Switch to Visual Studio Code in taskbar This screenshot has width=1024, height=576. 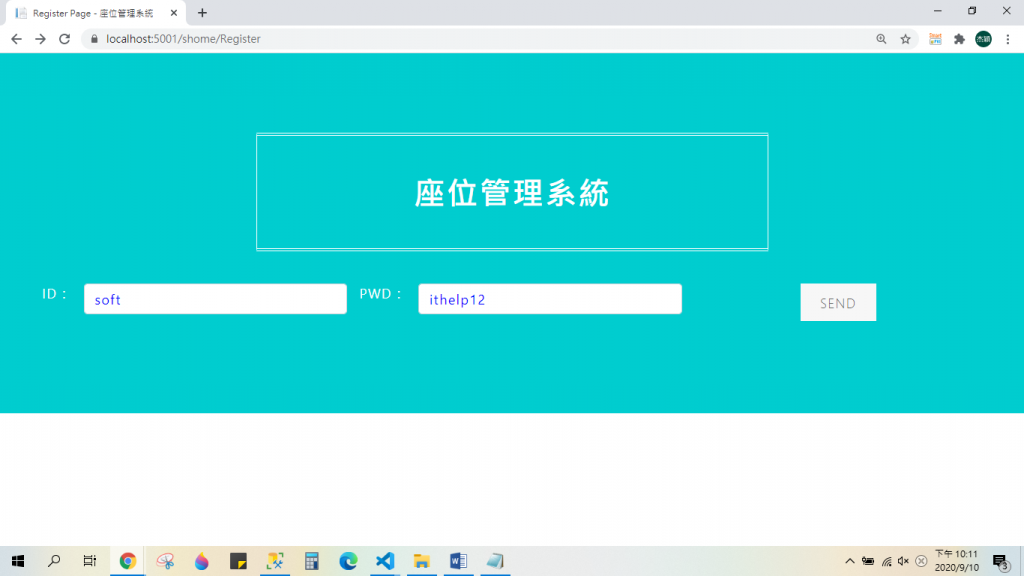(385, 561)
